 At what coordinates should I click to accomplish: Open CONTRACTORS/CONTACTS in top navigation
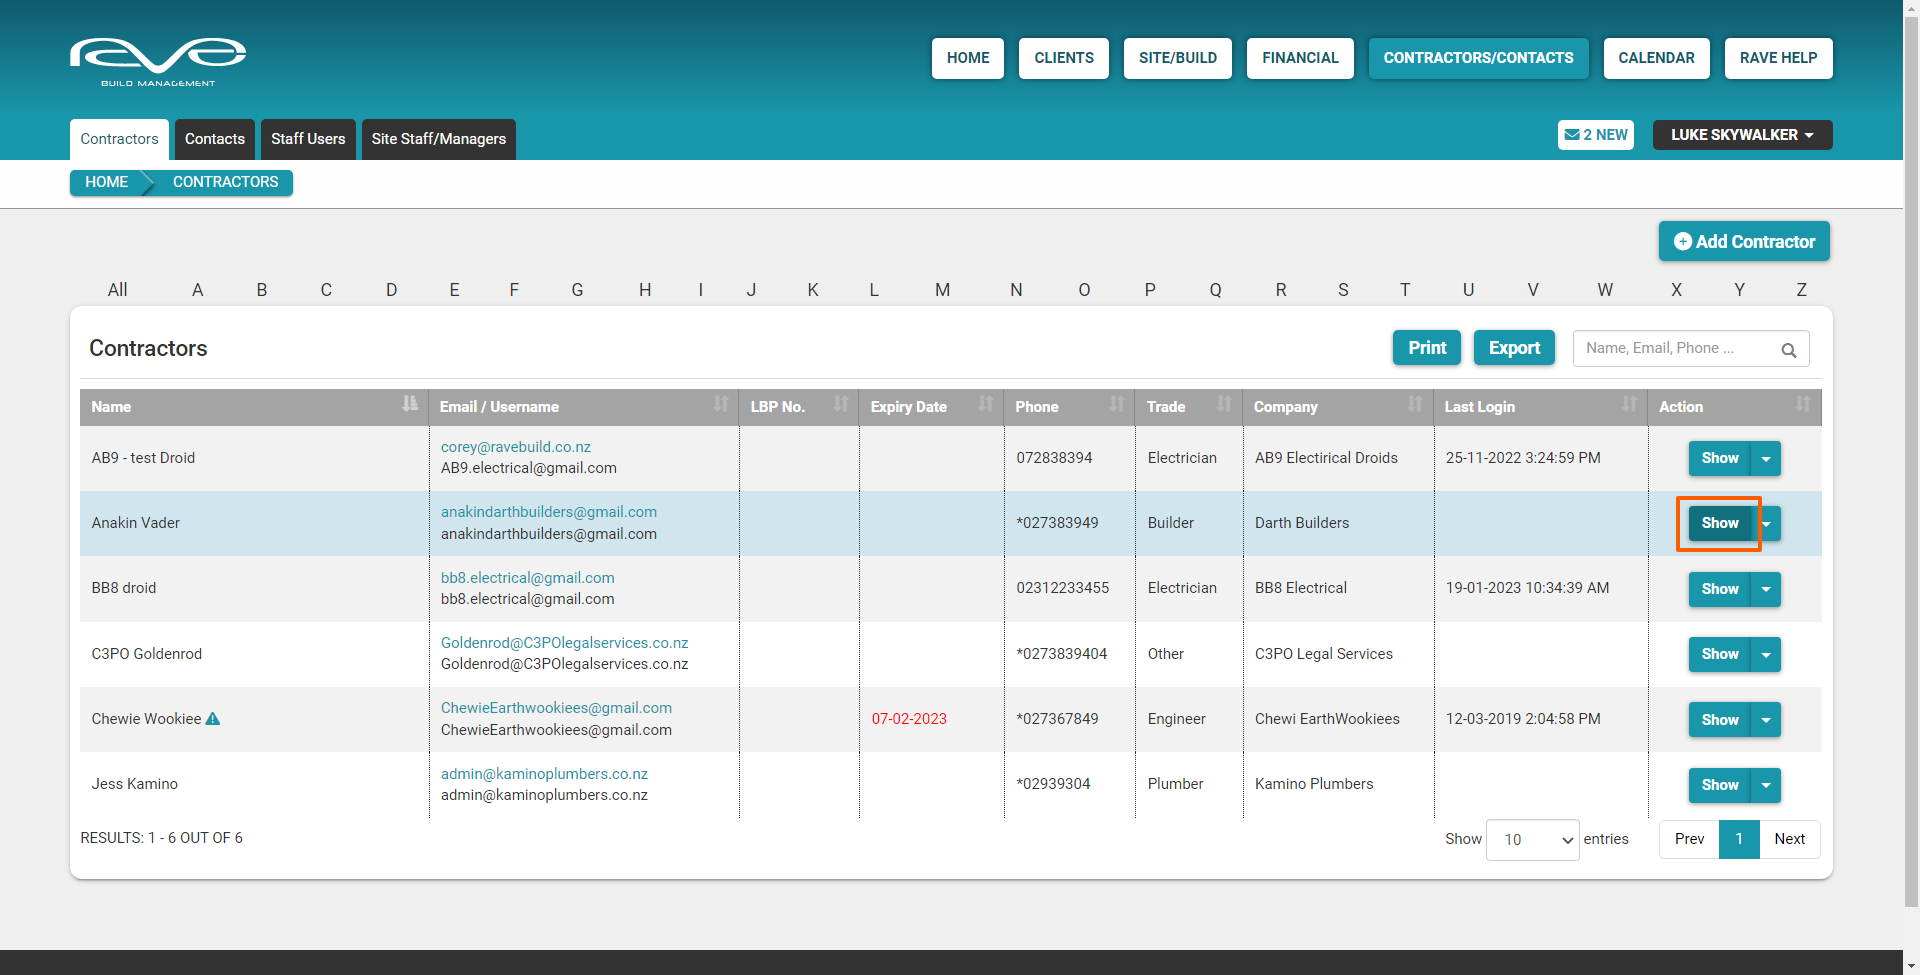1479,58
